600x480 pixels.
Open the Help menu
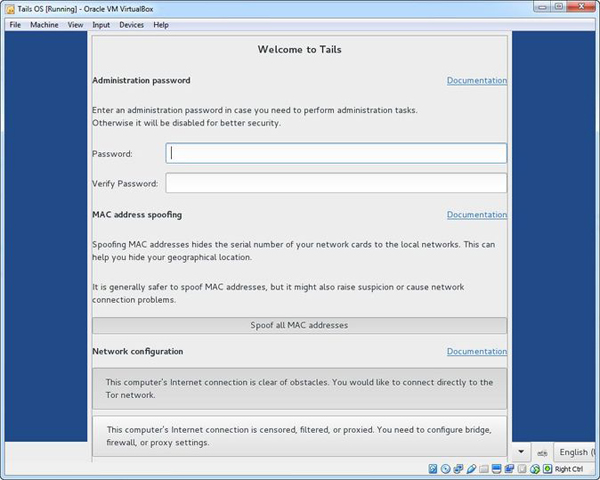click(161, 25)
